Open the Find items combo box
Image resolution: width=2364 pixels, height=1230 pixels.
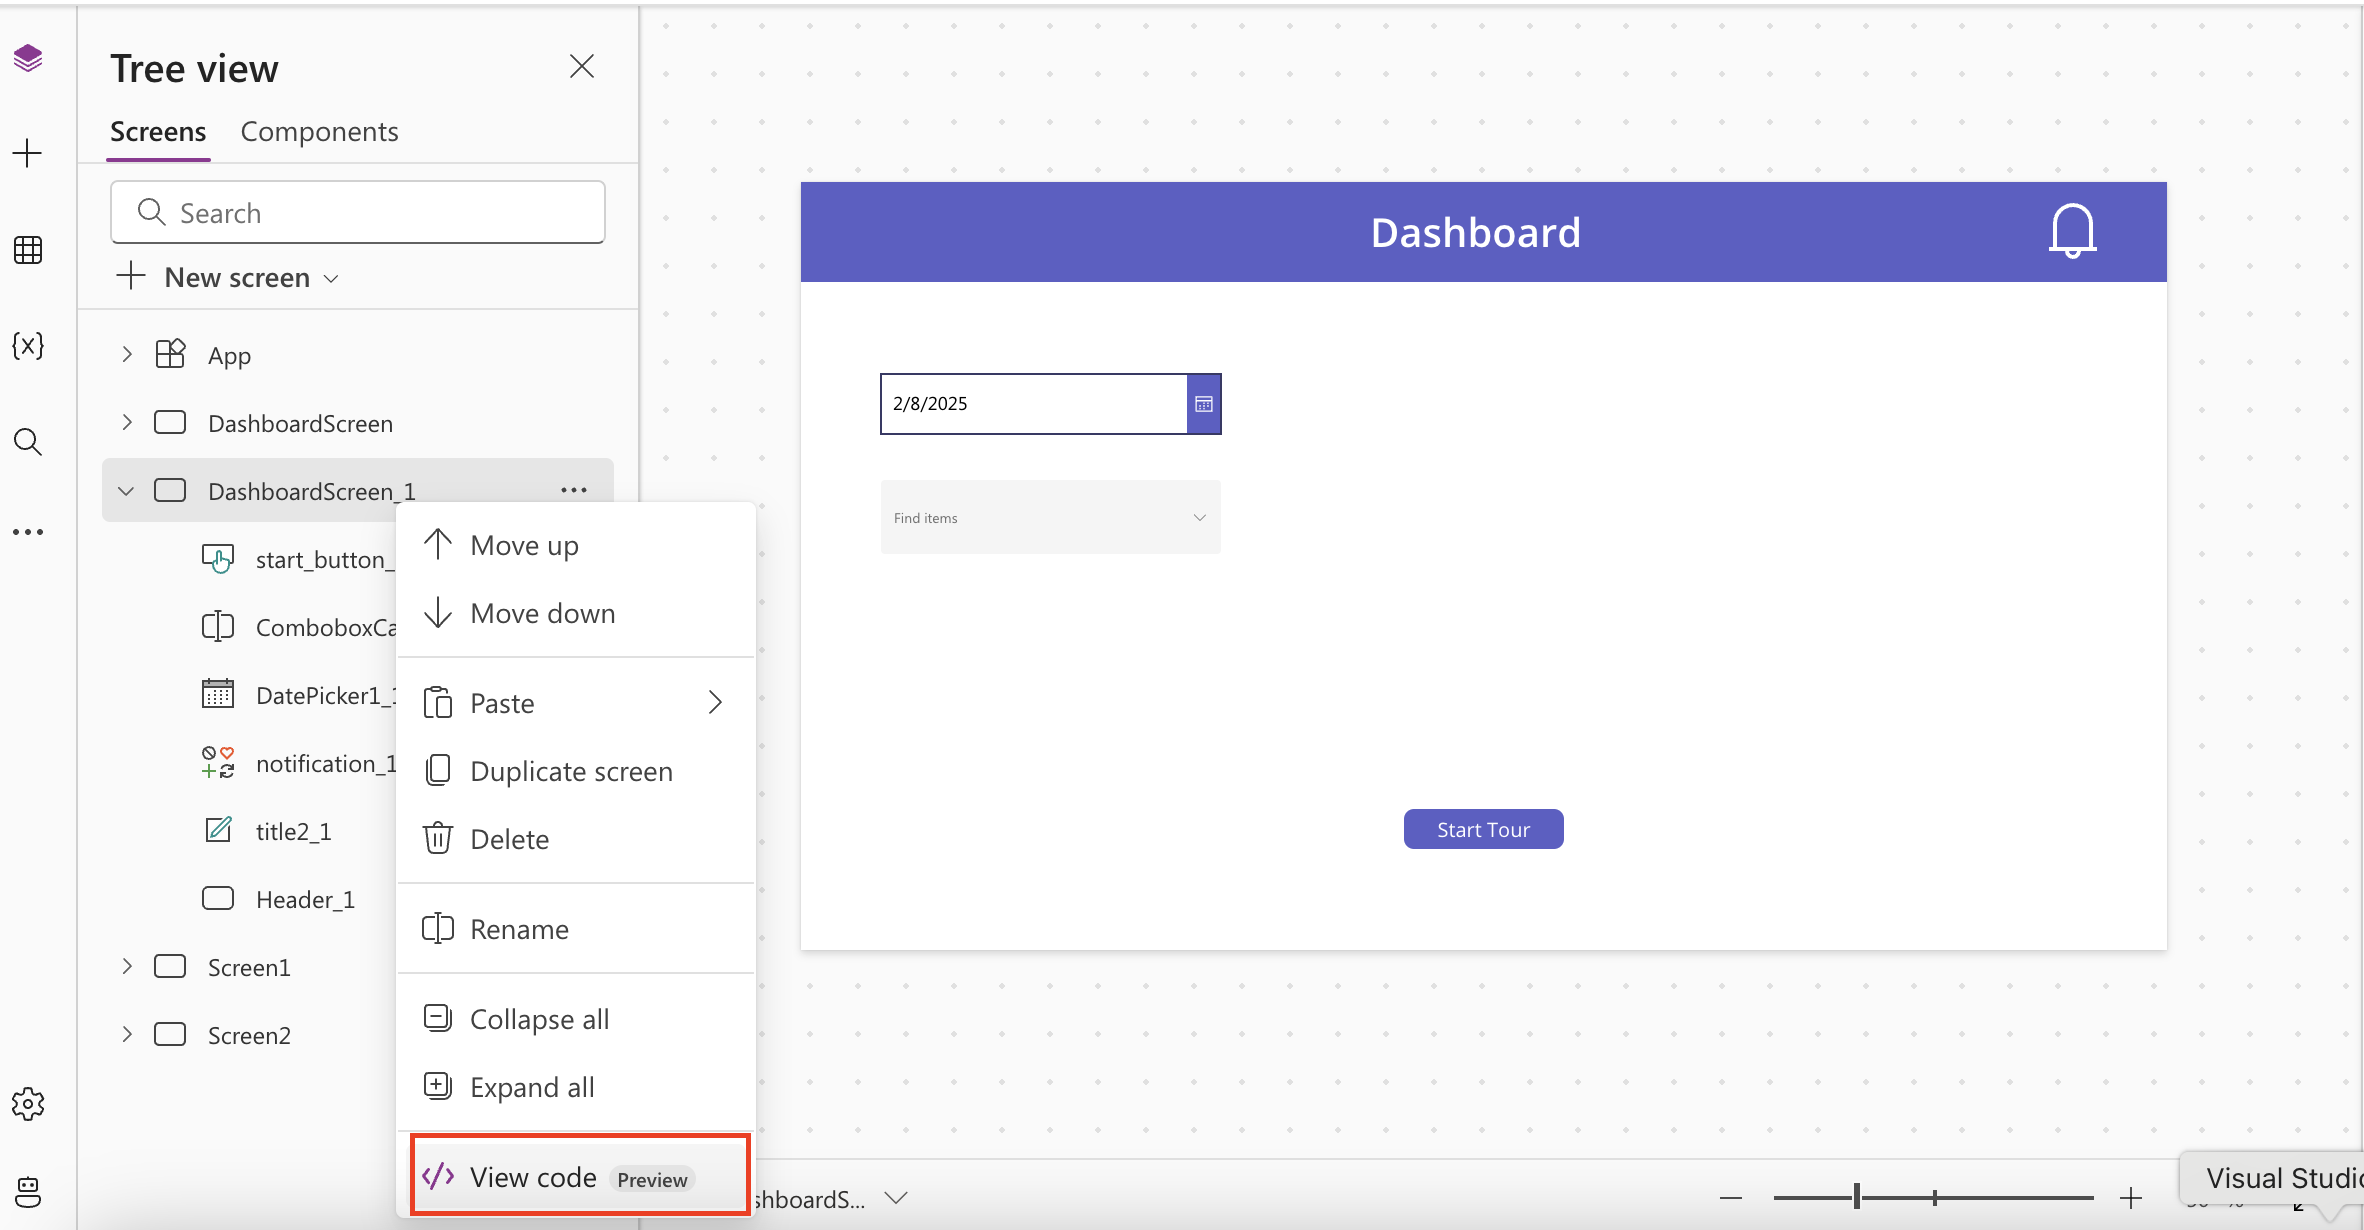click(x=1050, y=517)
